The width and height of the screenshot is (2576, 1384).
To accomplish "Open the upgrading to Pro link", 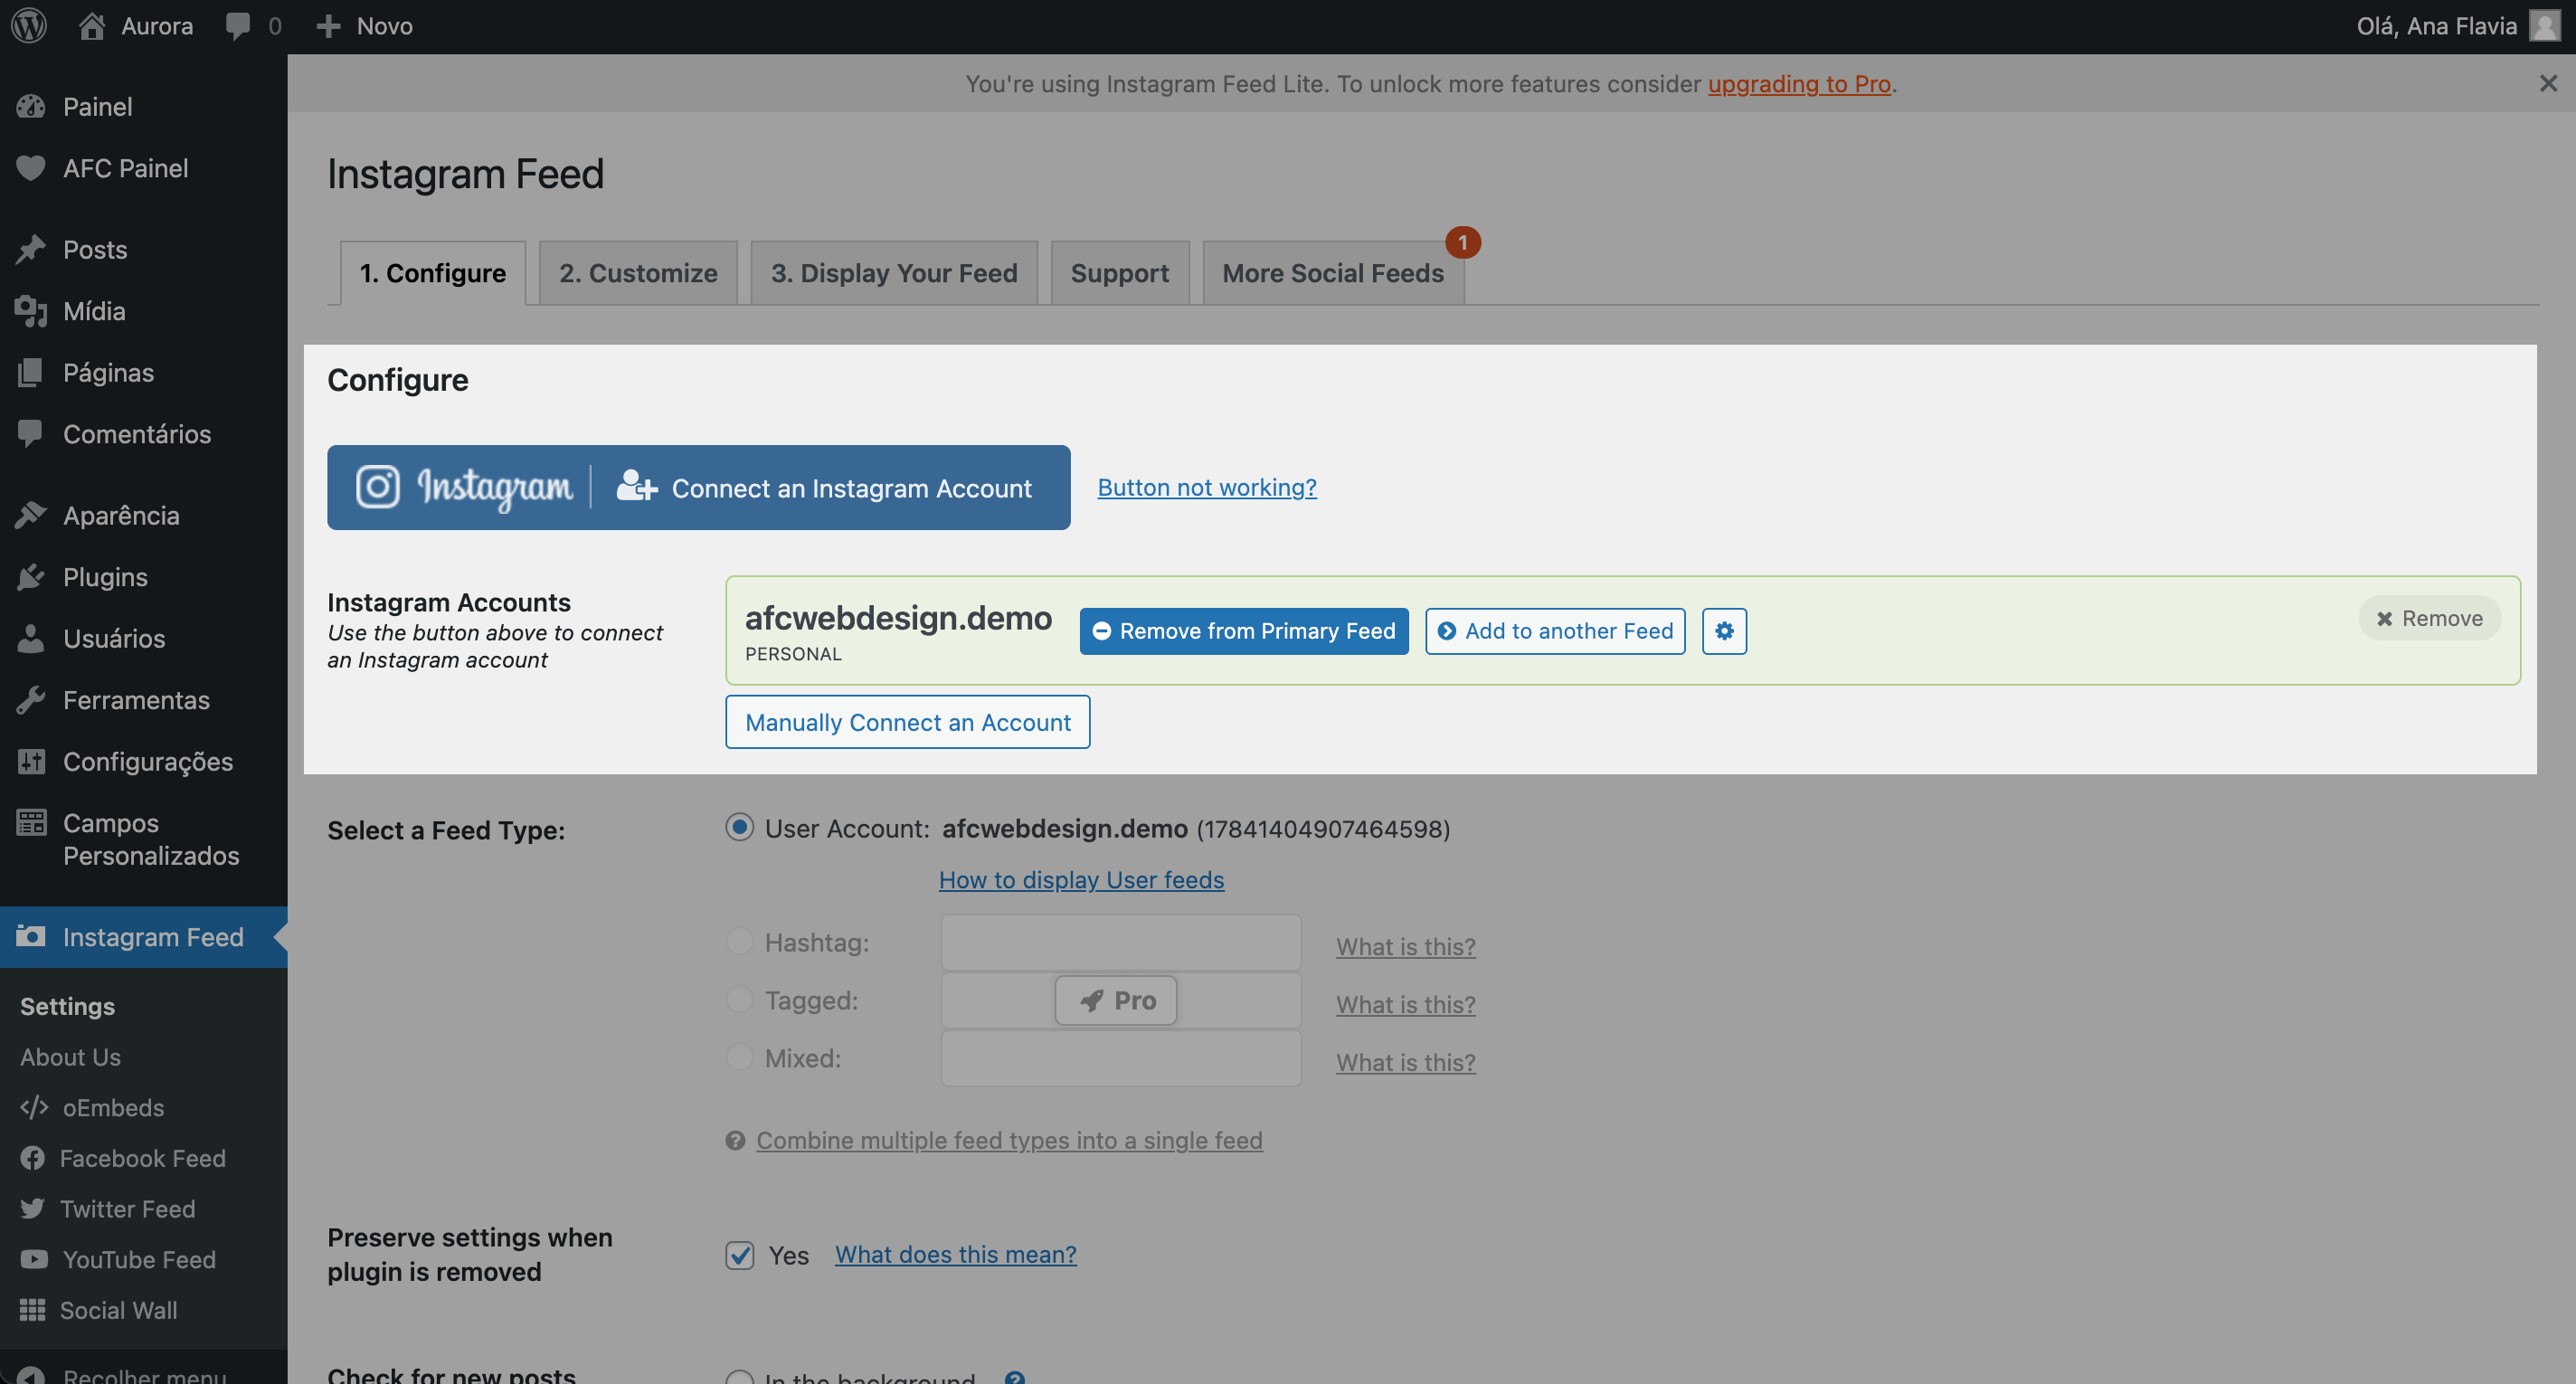I will (1798, 84).
